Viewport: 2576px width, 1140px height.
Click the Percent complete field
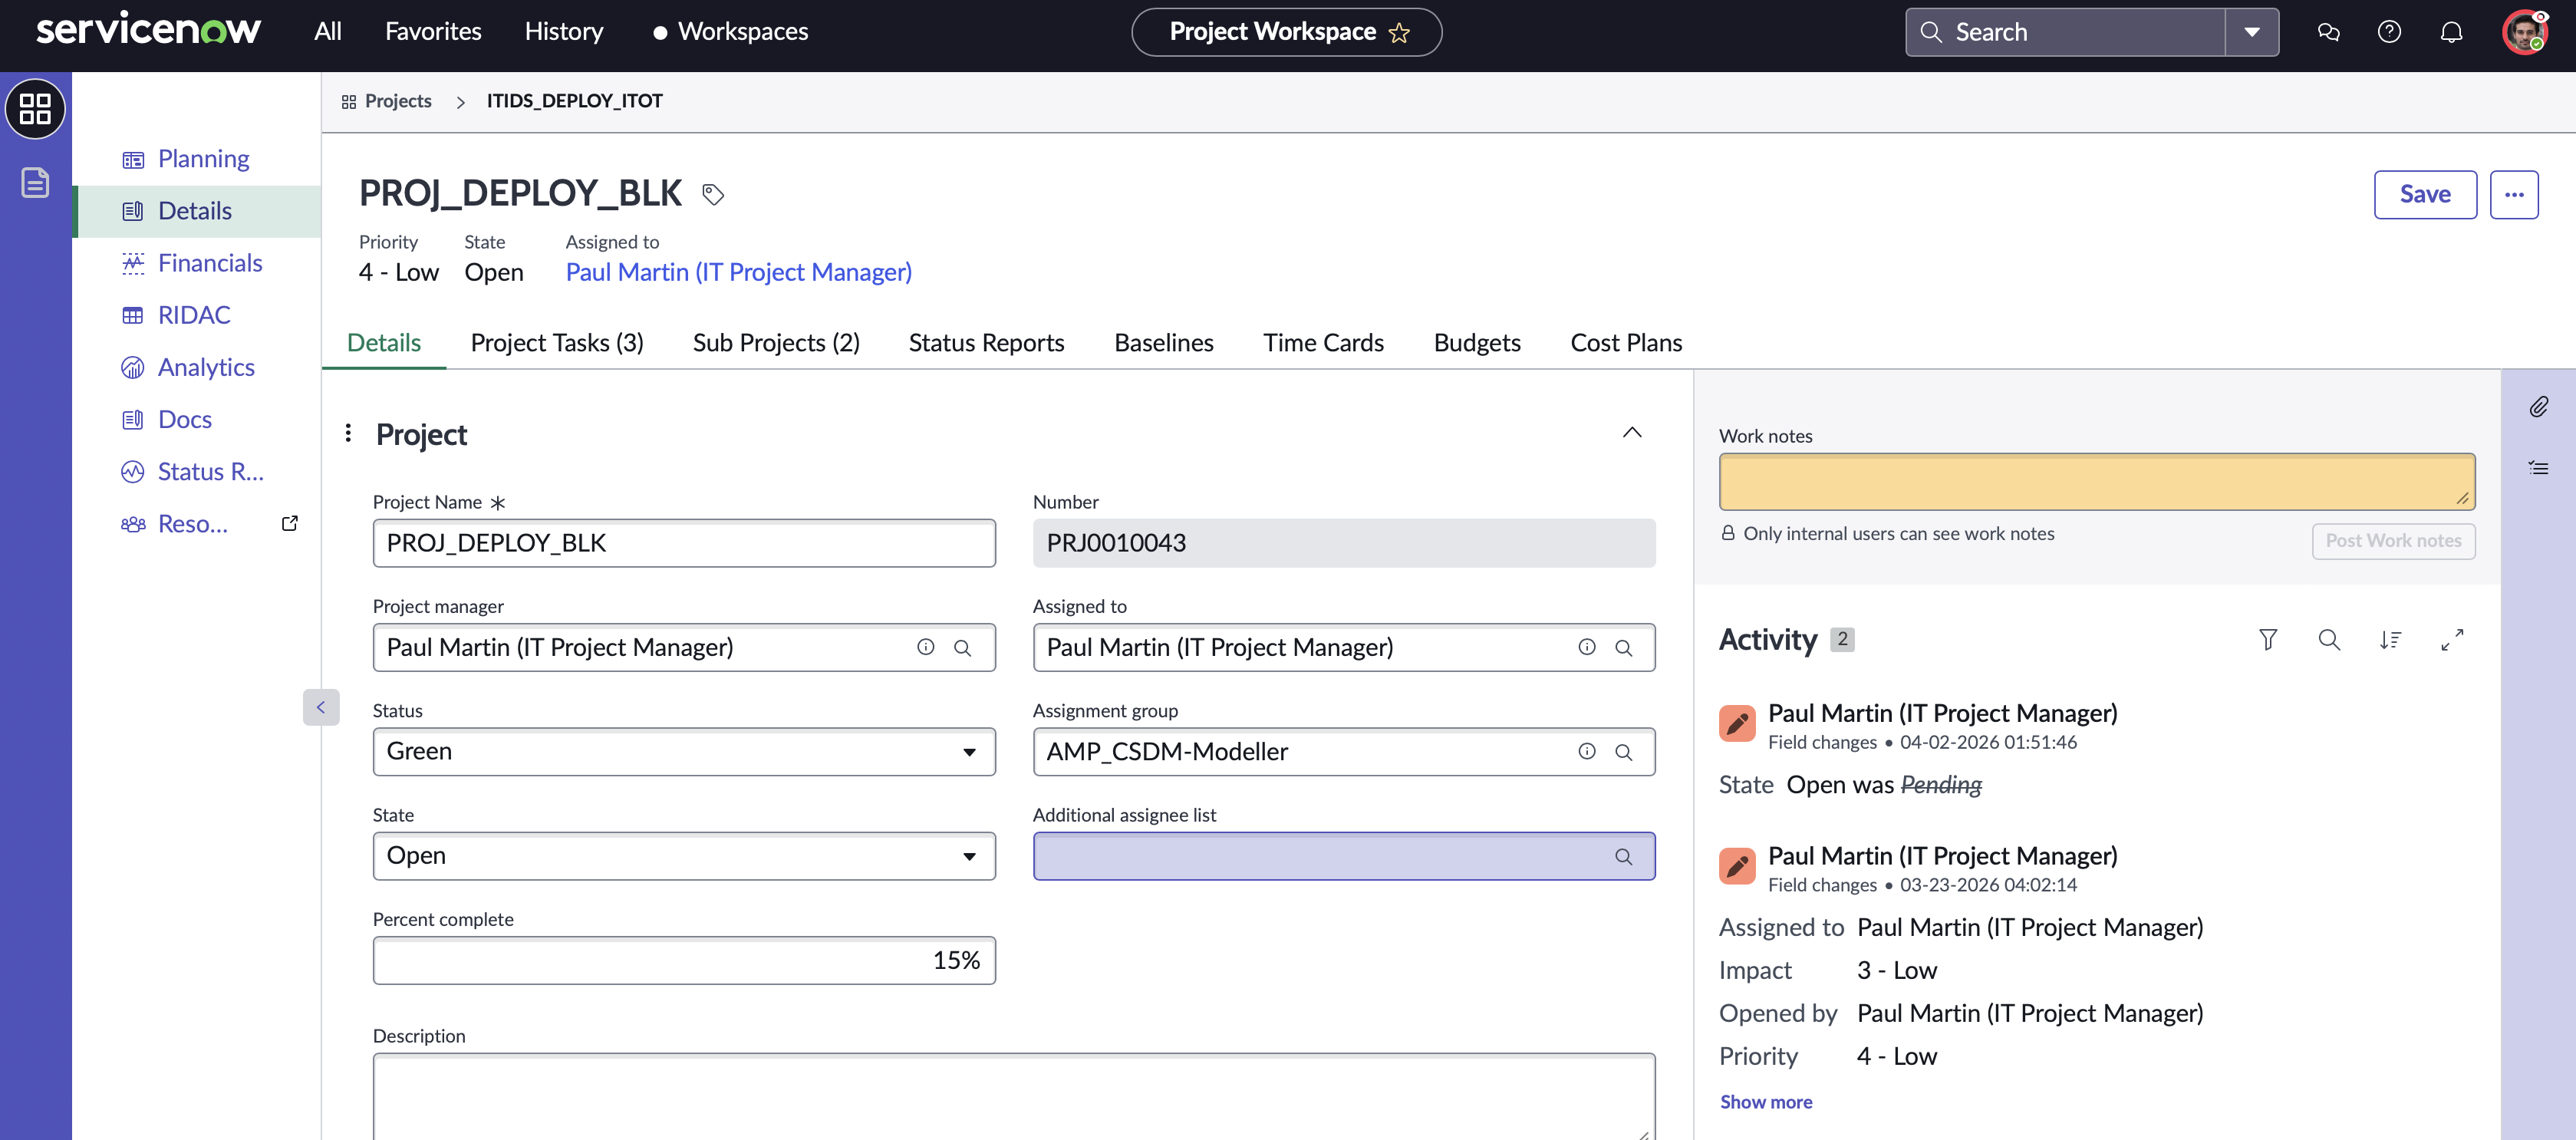pos(684,961)
